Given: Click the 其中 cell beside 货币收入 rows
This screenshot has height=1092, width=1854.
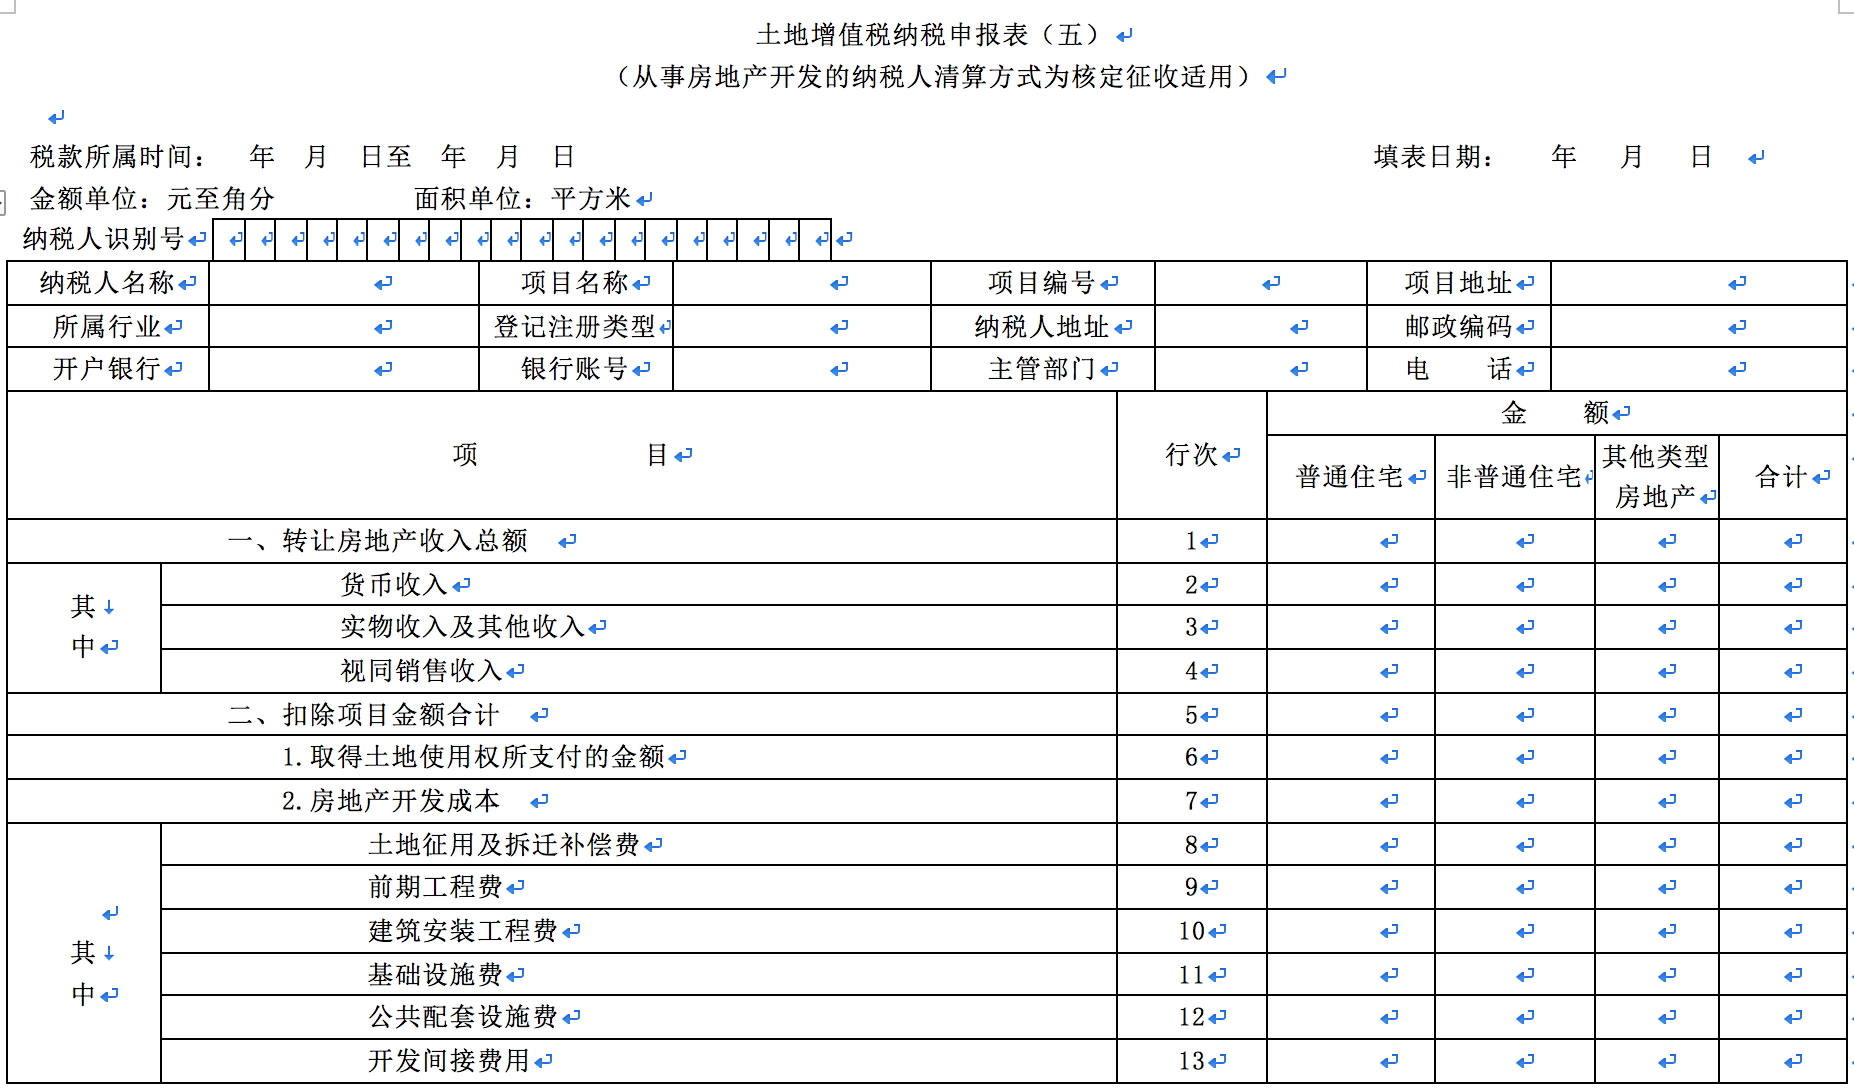Looking at the screenshot, I should click(84, 628).
